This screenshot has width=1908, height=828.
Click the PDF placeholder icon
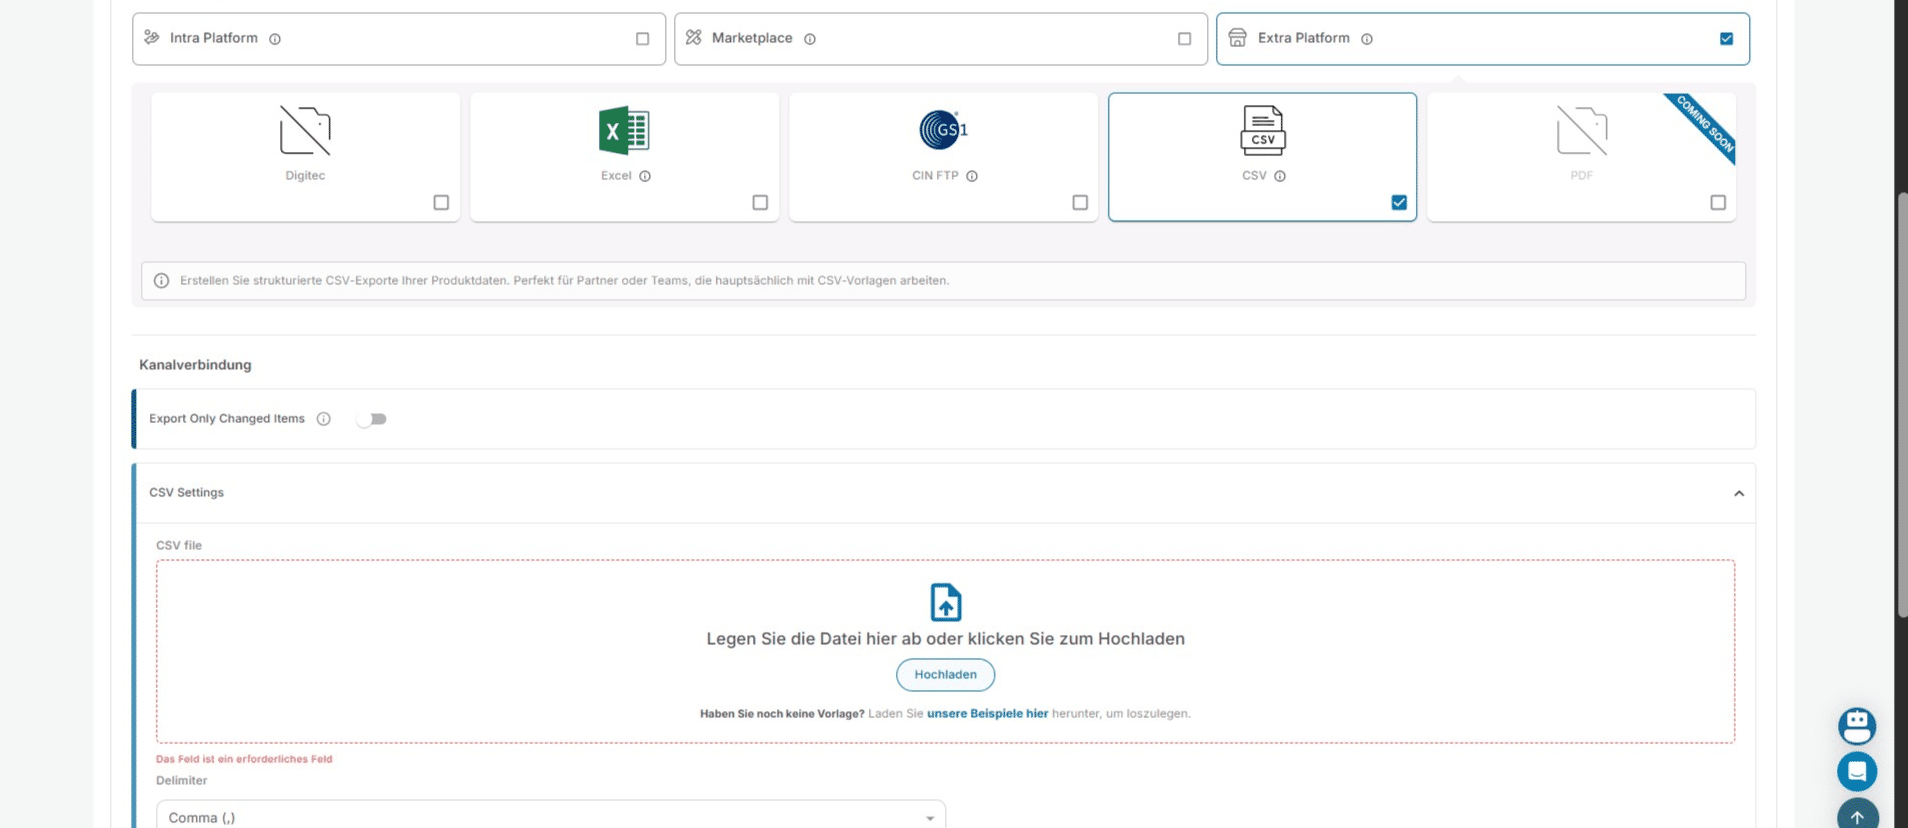pos(1582,130)
